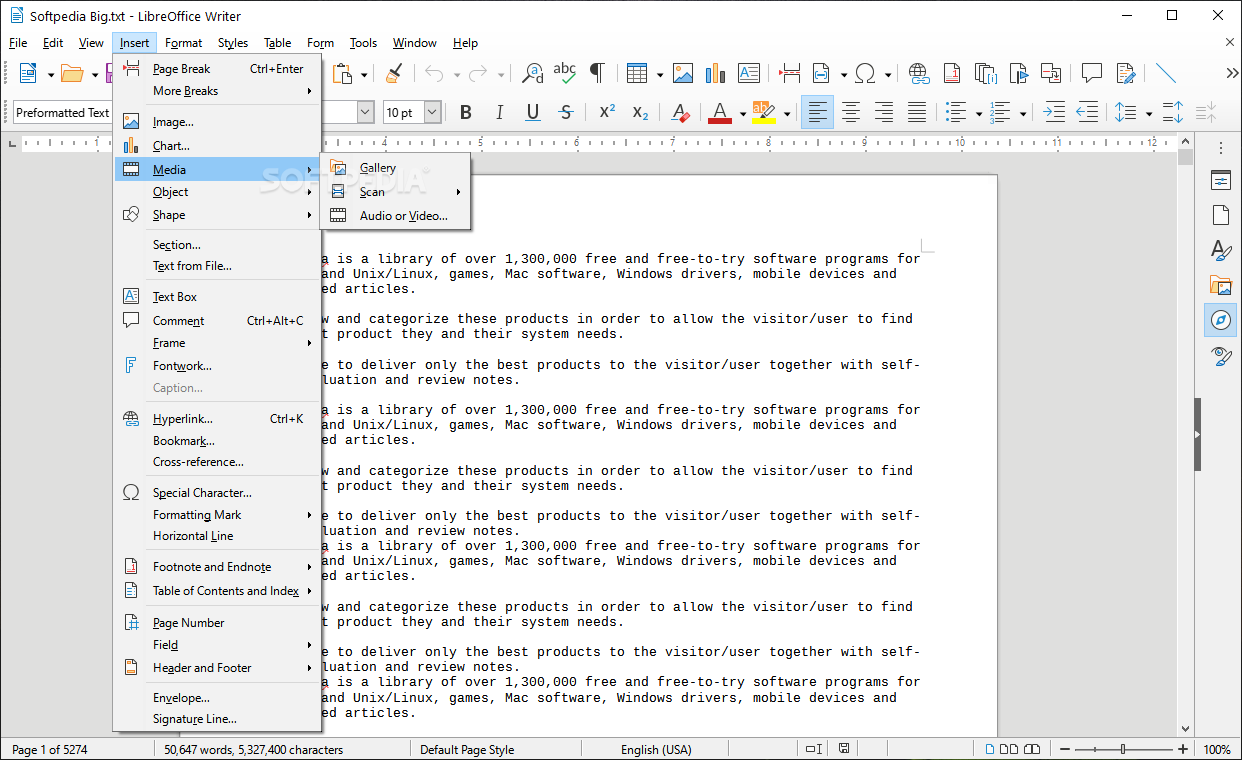The width and height of the screenshot is (1242, 760).
Task: Click English (USA) language in status bar
Action: (x=656, y=749)
